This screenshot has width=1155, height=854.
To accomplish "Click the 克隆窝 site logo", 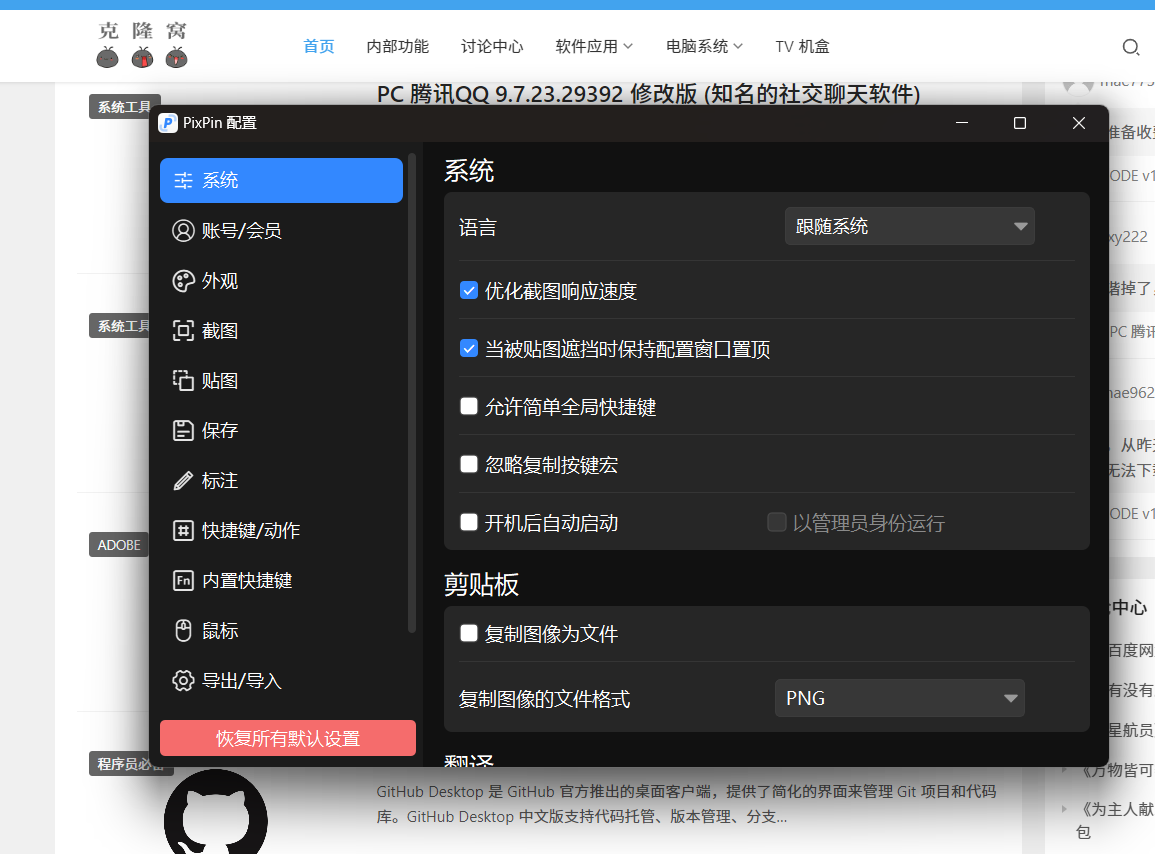I will [x=142, y=44].
